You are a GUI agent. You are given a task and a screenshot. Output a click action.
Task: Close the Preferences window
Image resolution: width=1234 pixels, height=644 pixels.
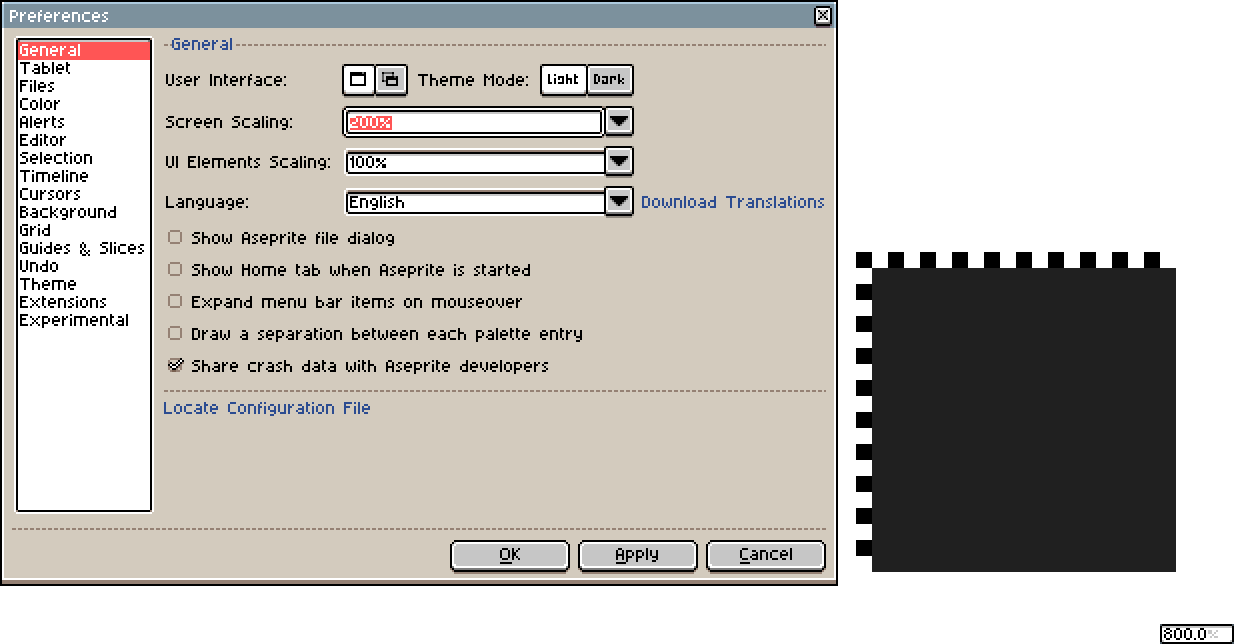[822, 15]
